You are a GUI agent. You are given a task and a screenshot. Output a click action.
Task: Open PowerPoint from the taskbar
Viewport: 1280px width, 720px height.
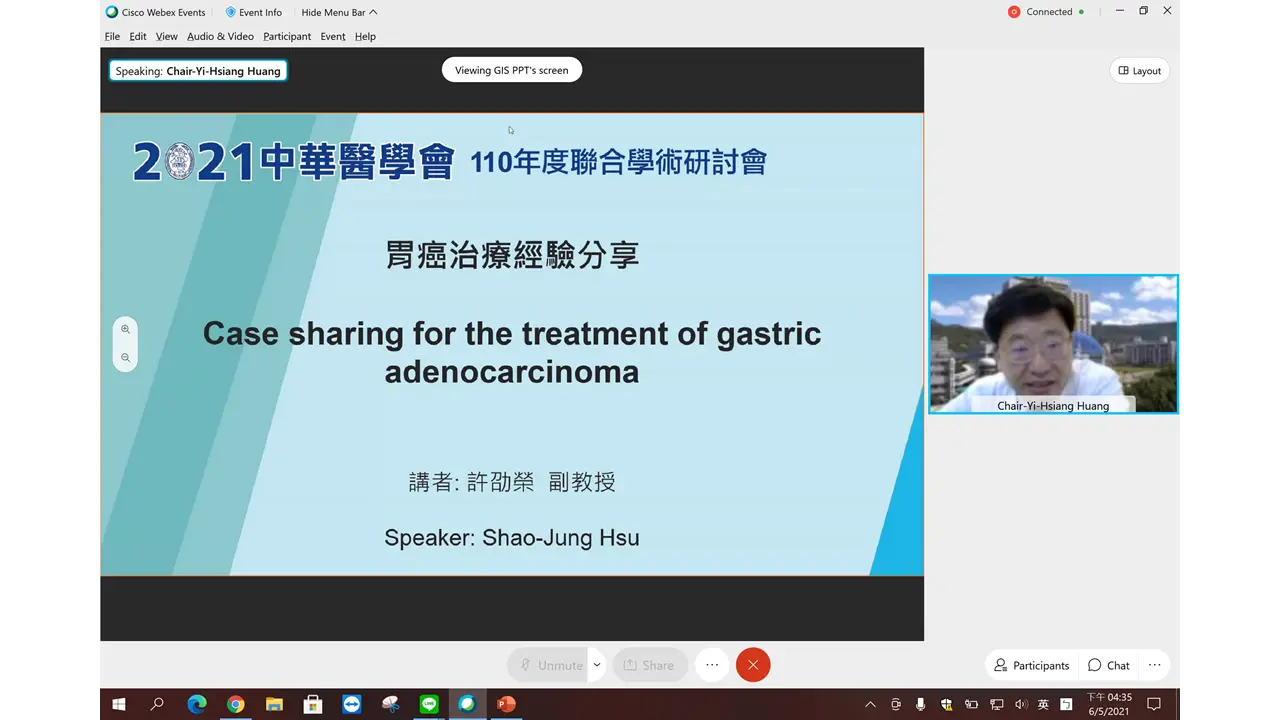(x=506, y=704)
